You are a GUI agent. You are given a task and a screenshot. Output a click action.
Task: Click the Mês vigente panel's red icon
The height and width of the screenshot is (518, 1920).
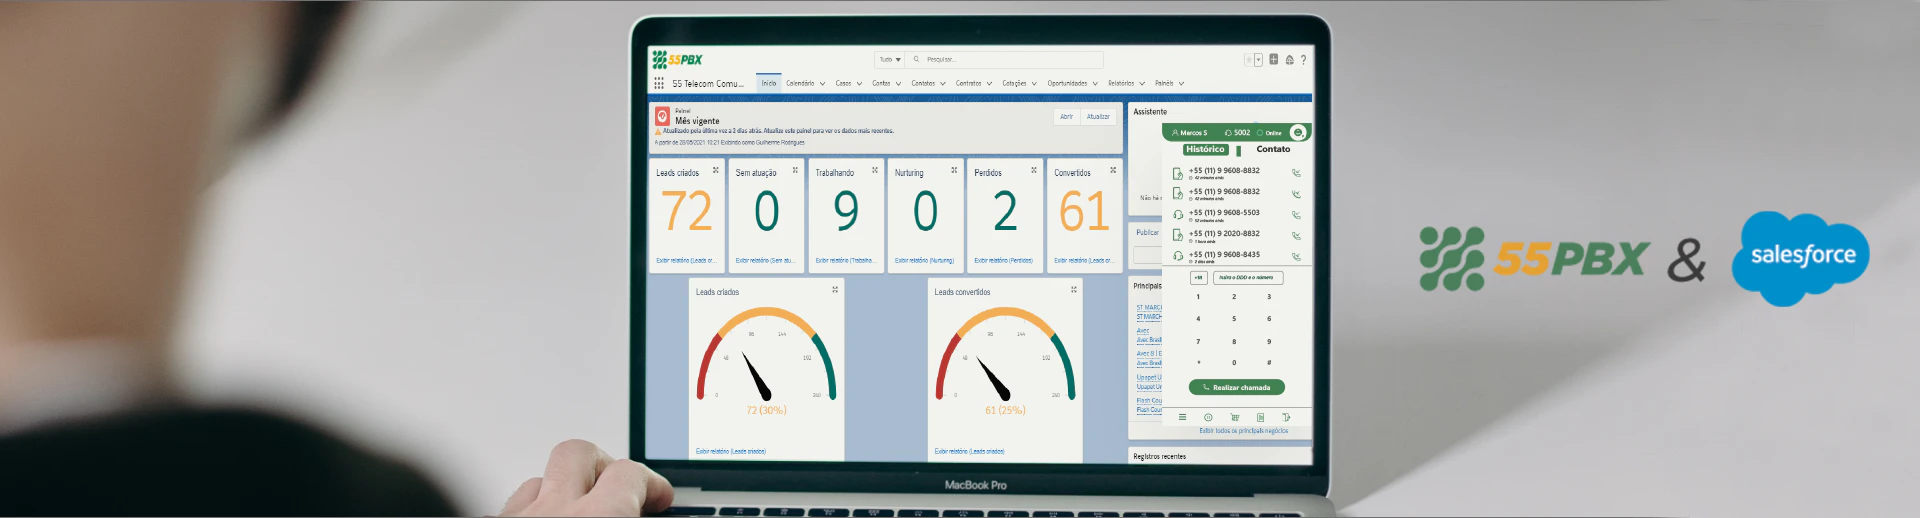[x=662, y=117]
